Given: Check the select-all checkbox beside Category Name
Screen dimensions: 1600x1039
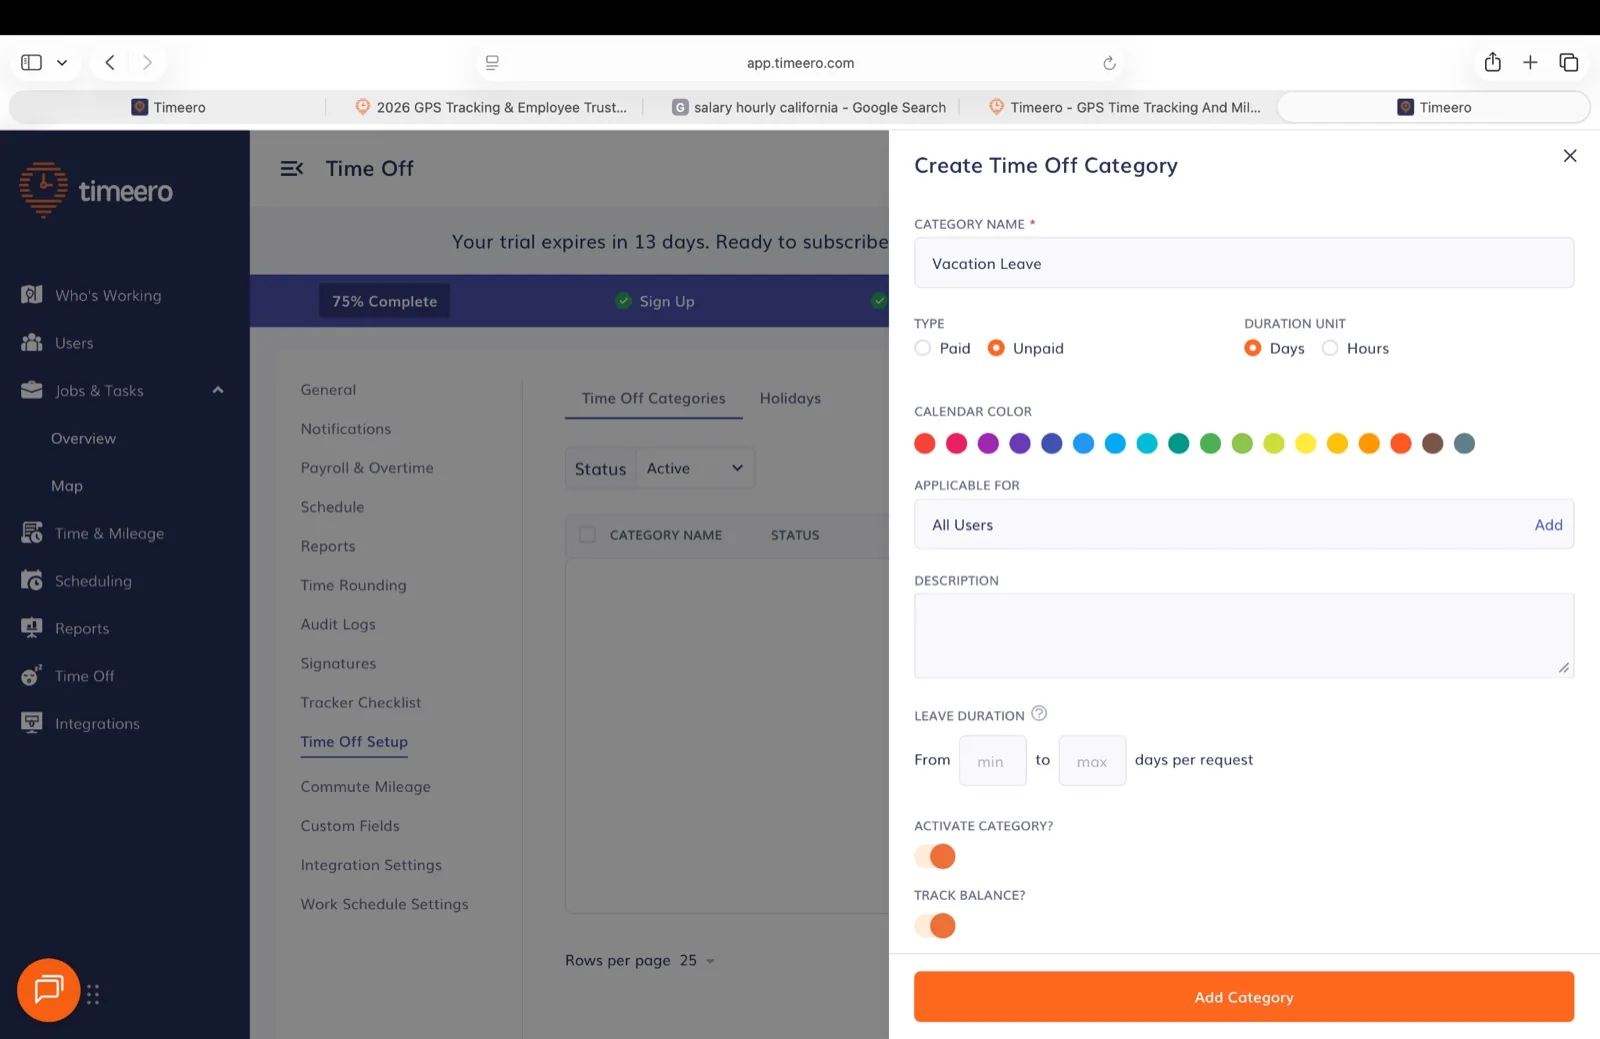Looking at the screenshot, I should (x=588, y=535).
